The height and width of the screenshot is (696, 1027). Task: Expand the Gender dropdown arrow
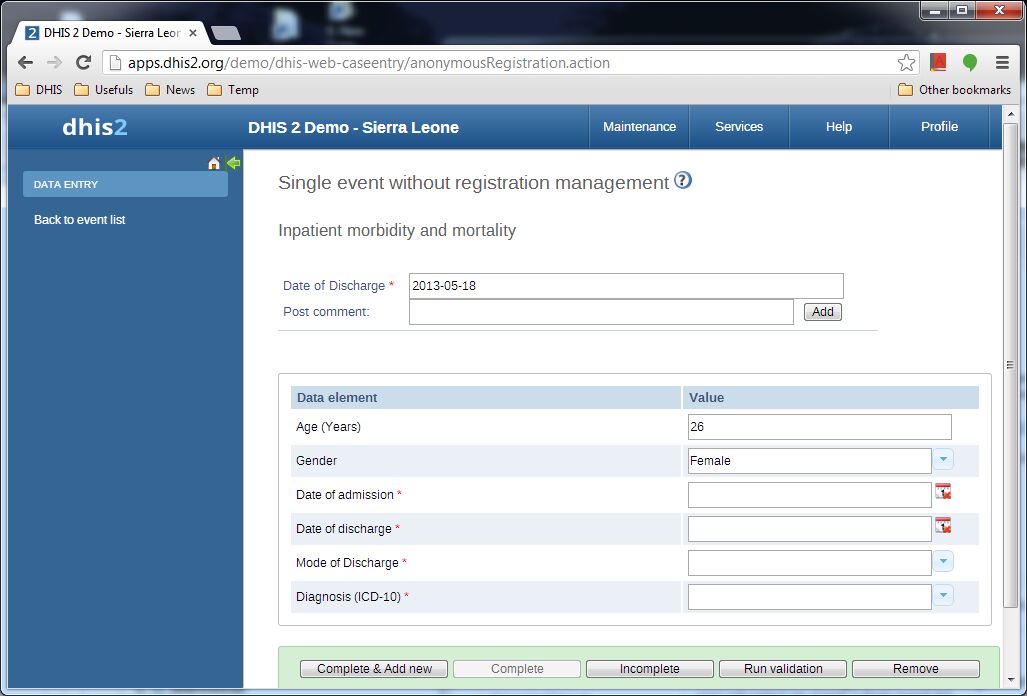pyautogui.click(x=943, y=460)
